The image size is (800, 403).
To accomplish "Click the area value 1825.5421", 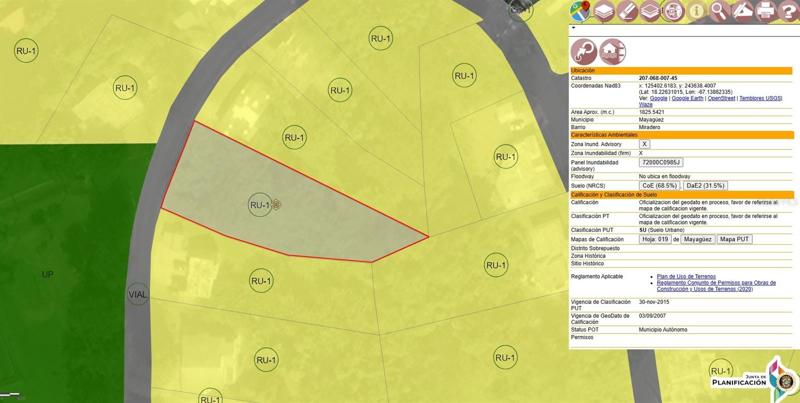I will pos(652,111).
